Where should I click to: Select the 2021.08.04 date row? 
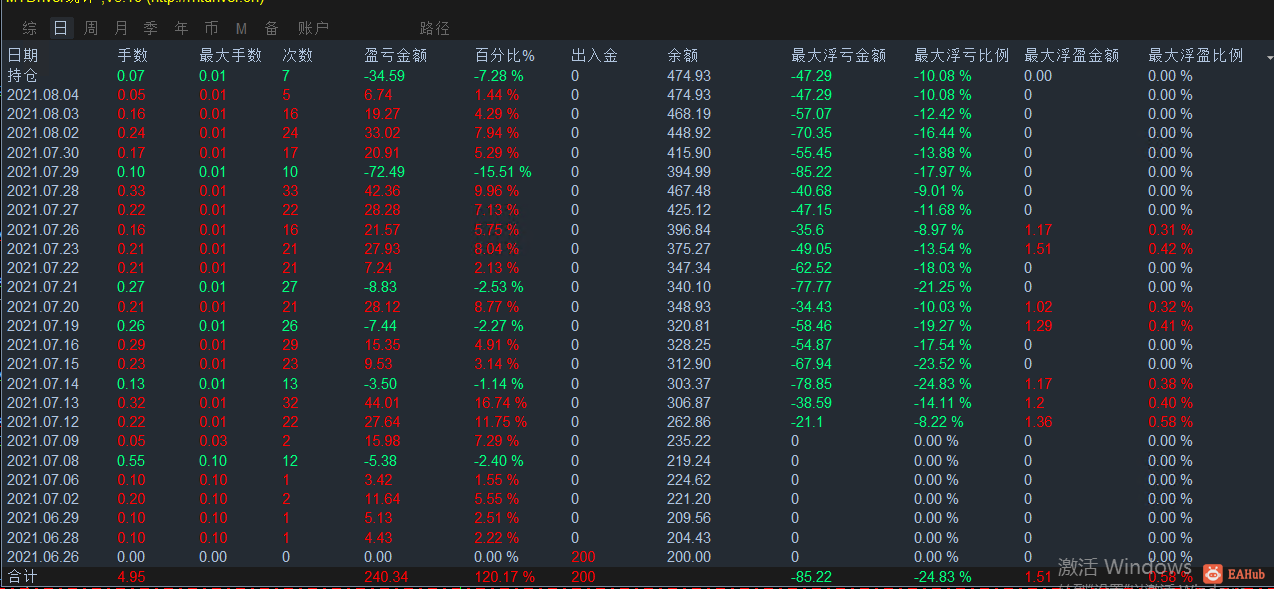tap(637, 95)
